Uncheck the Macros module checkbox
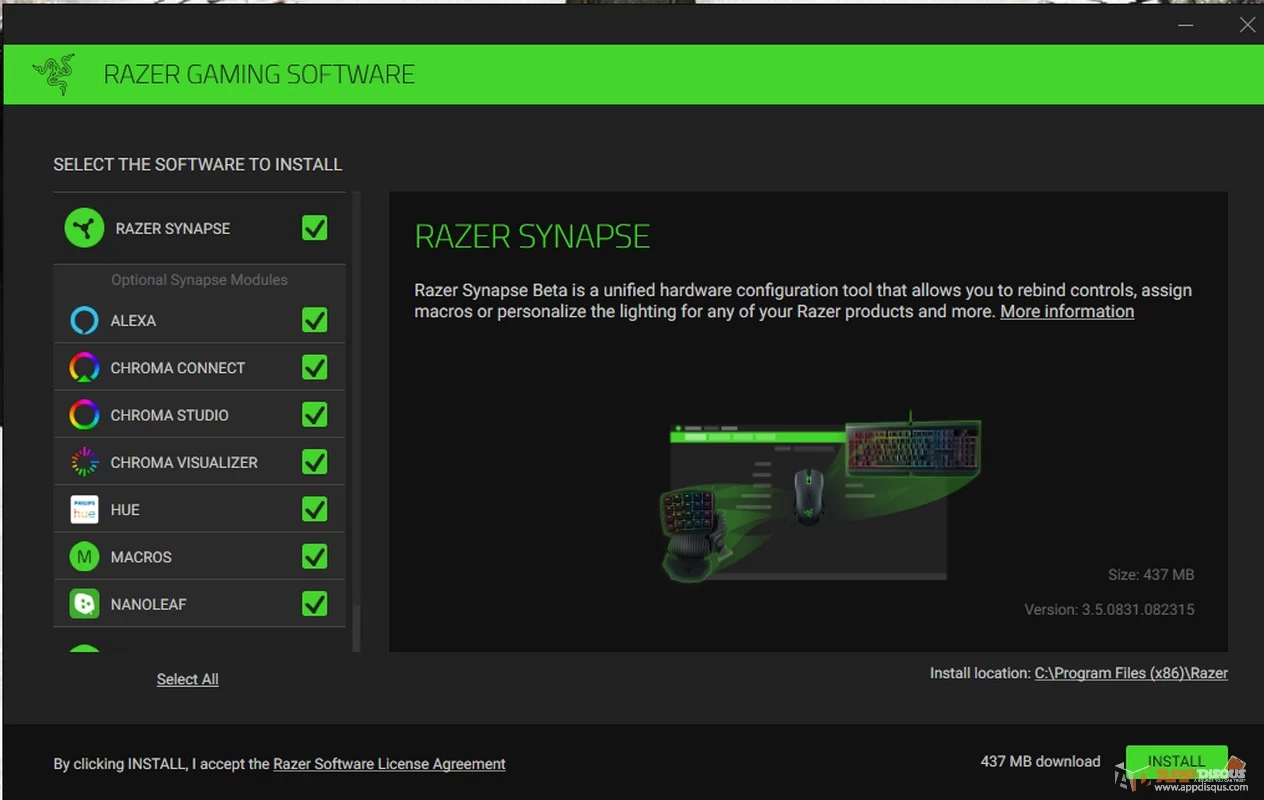This screenshot has width=1264, height=800. click(315, 557)
